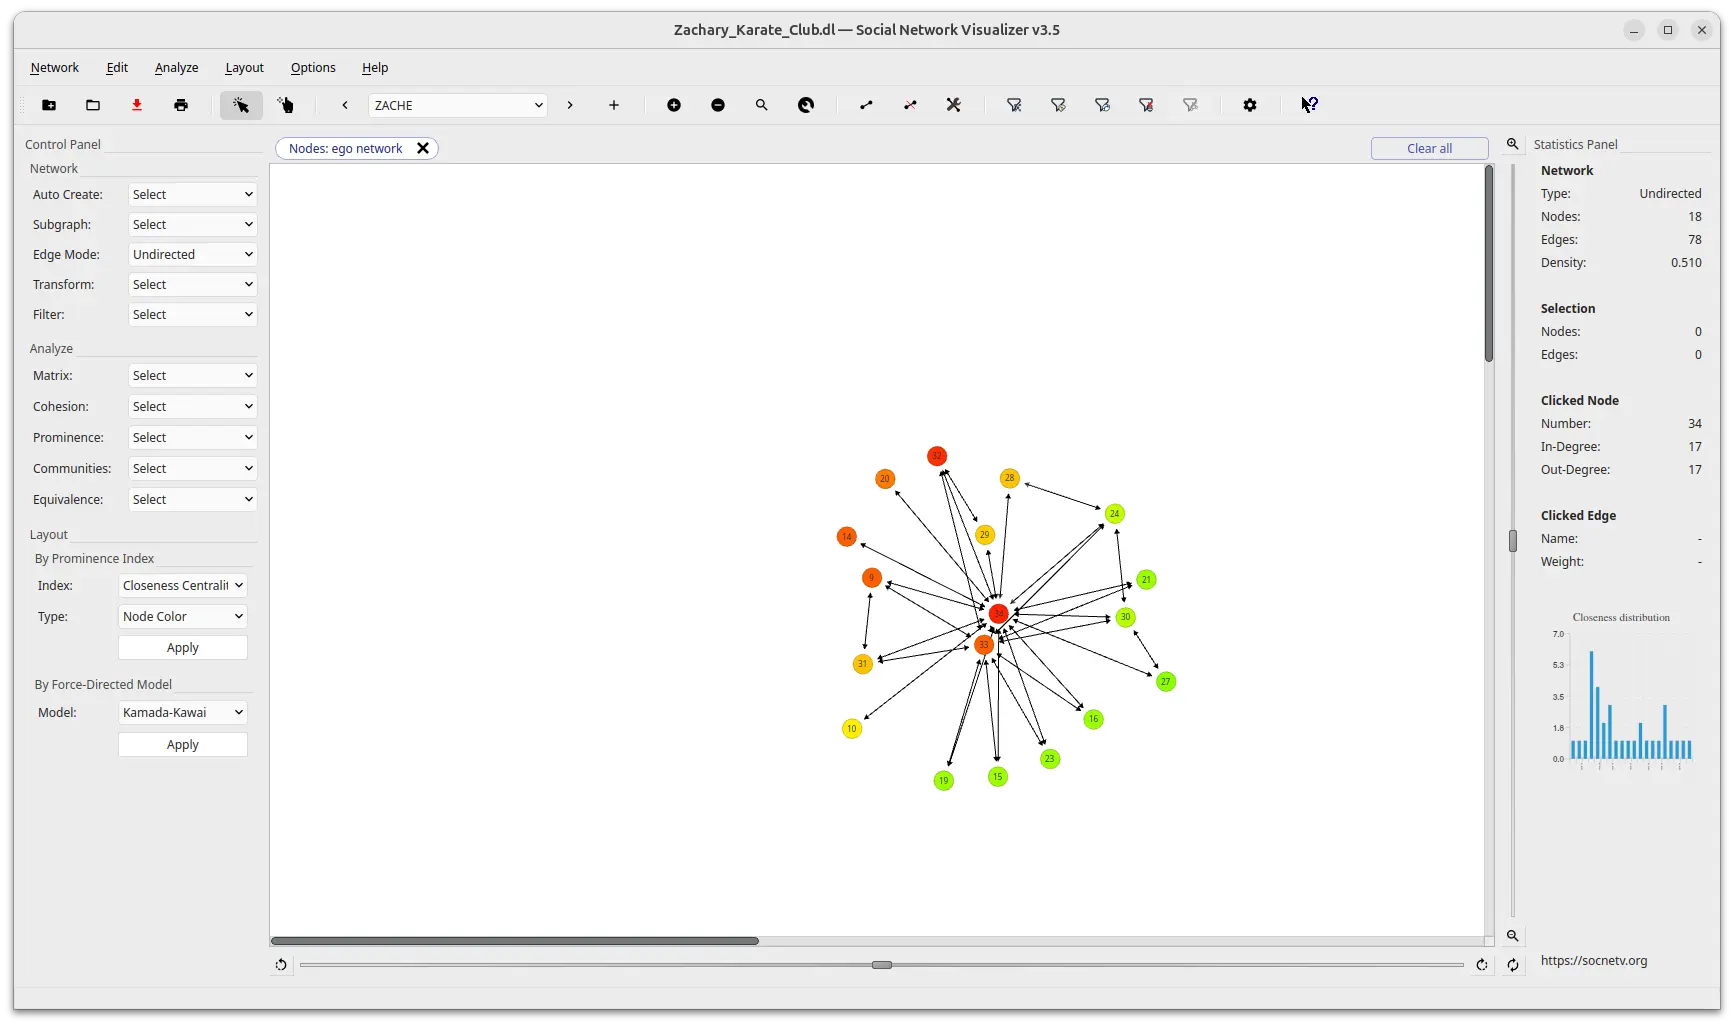Find a node using magnifier toolbar icon
The height and width of the screenshot is (1026, 1734).
click(x=762, y=105)
